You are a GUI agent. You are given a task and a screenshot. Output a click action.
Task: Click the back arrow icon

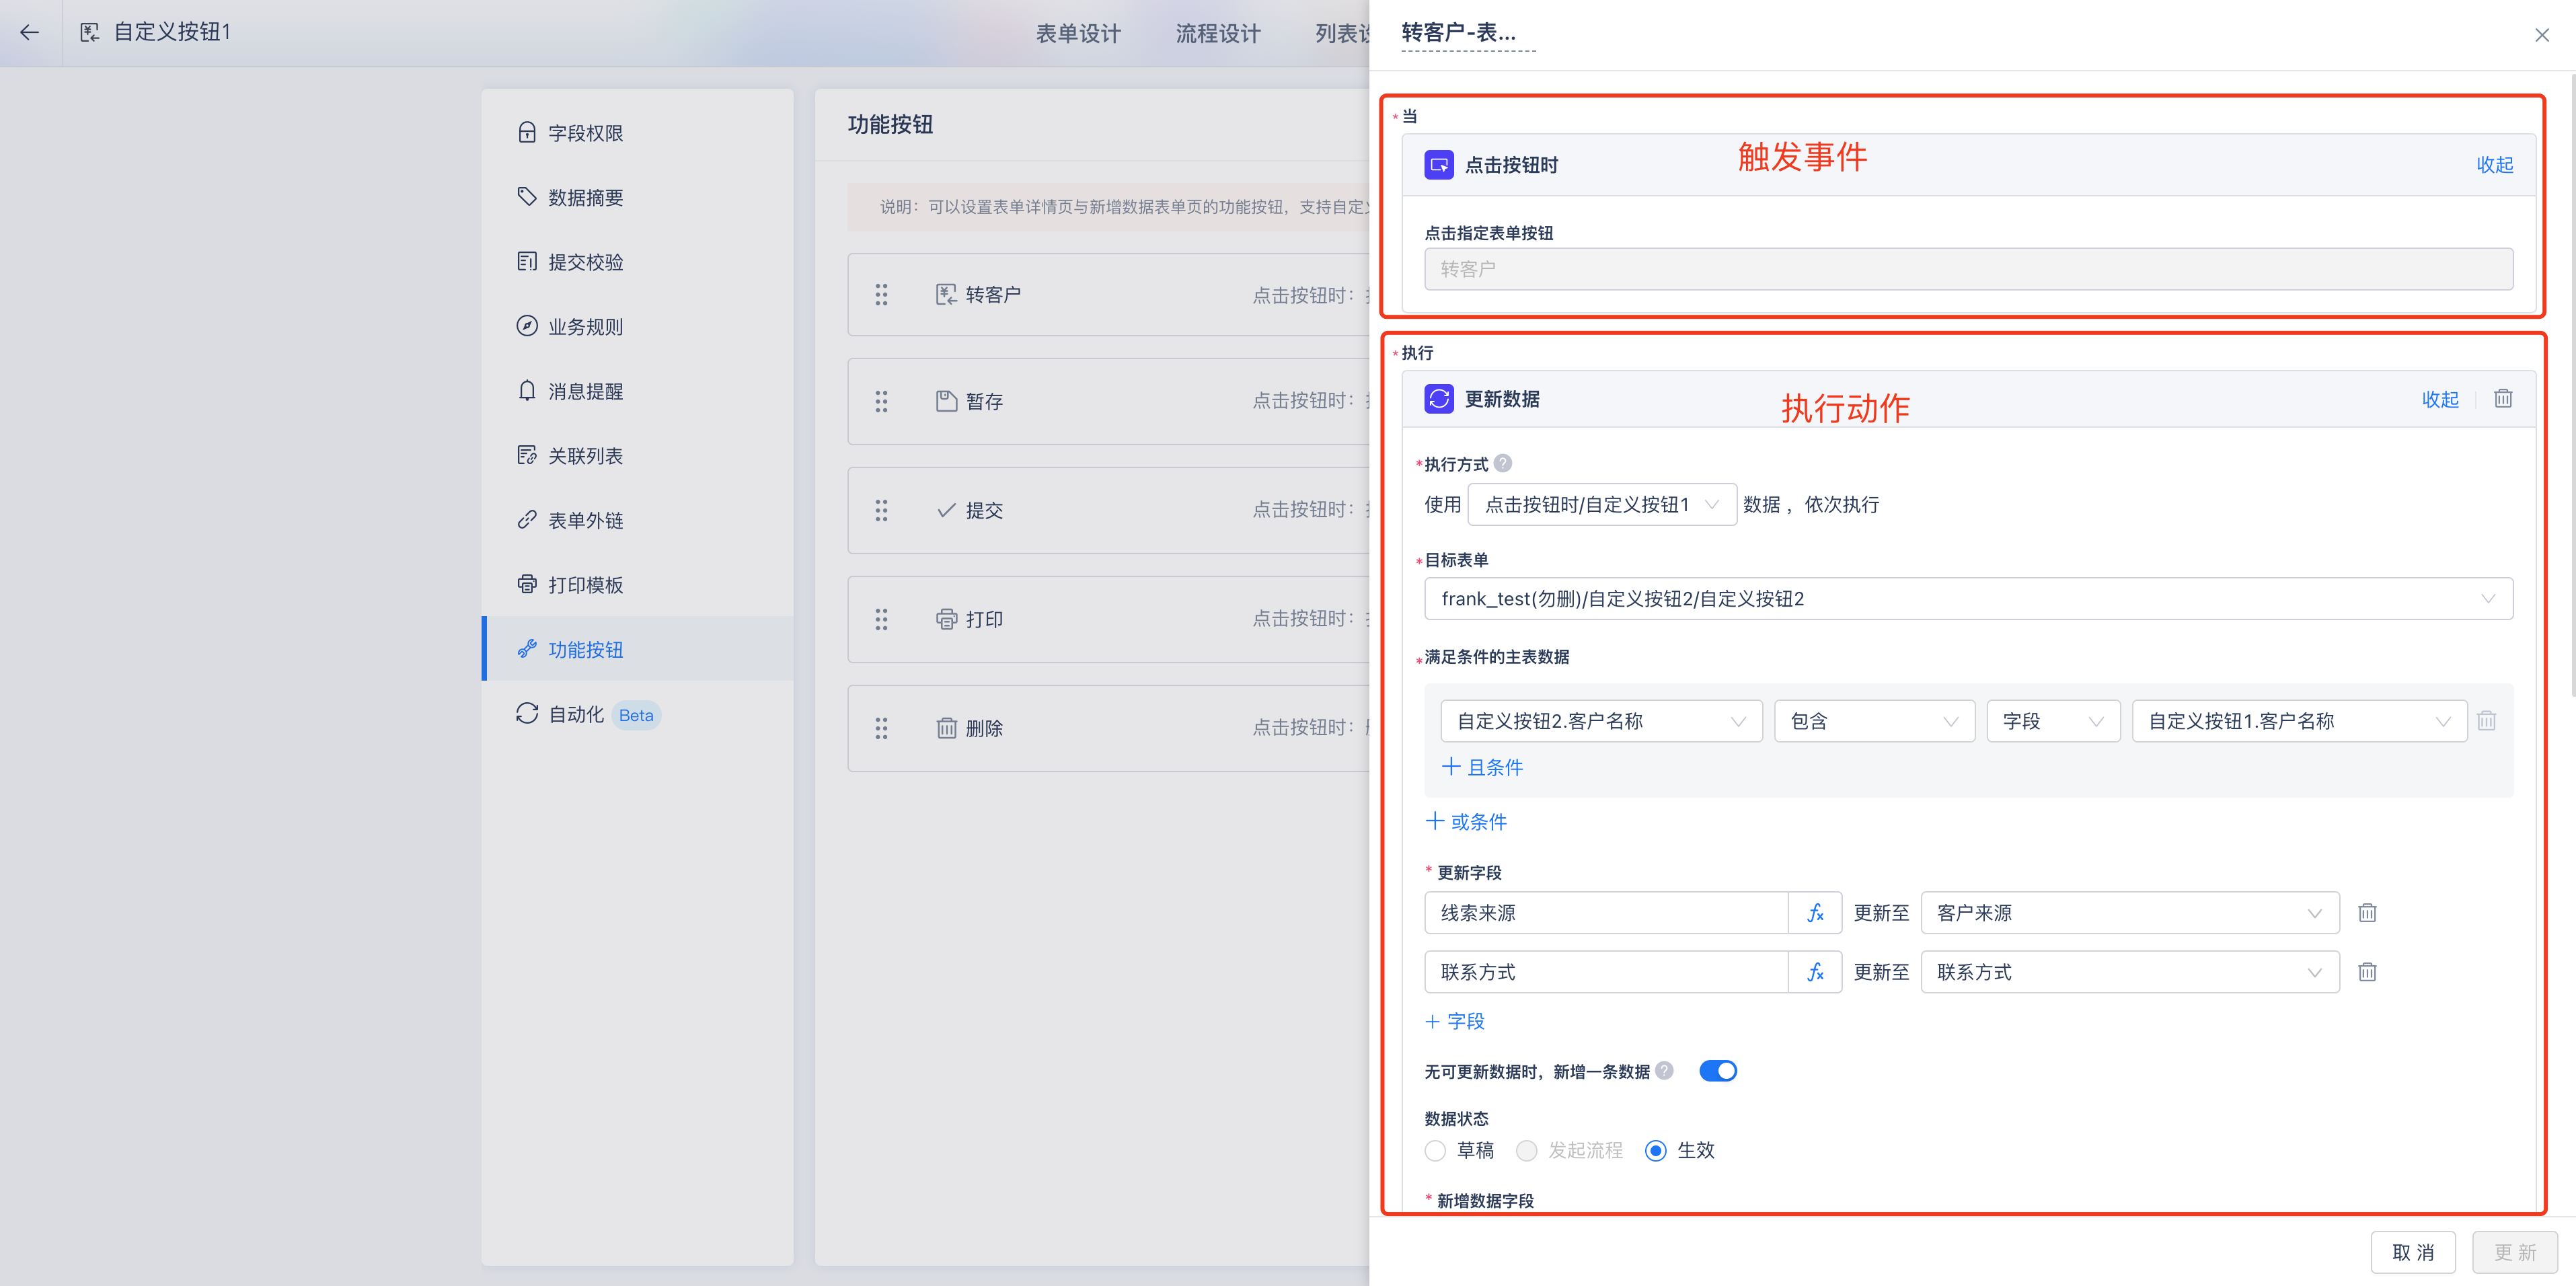[x=30, y=33]
